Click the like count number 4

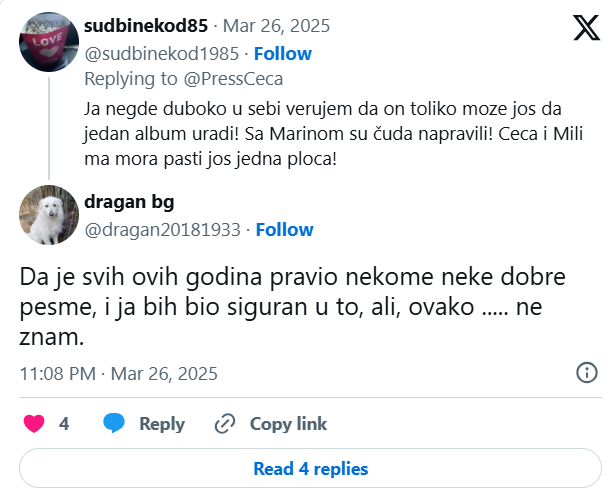point(64,423)
